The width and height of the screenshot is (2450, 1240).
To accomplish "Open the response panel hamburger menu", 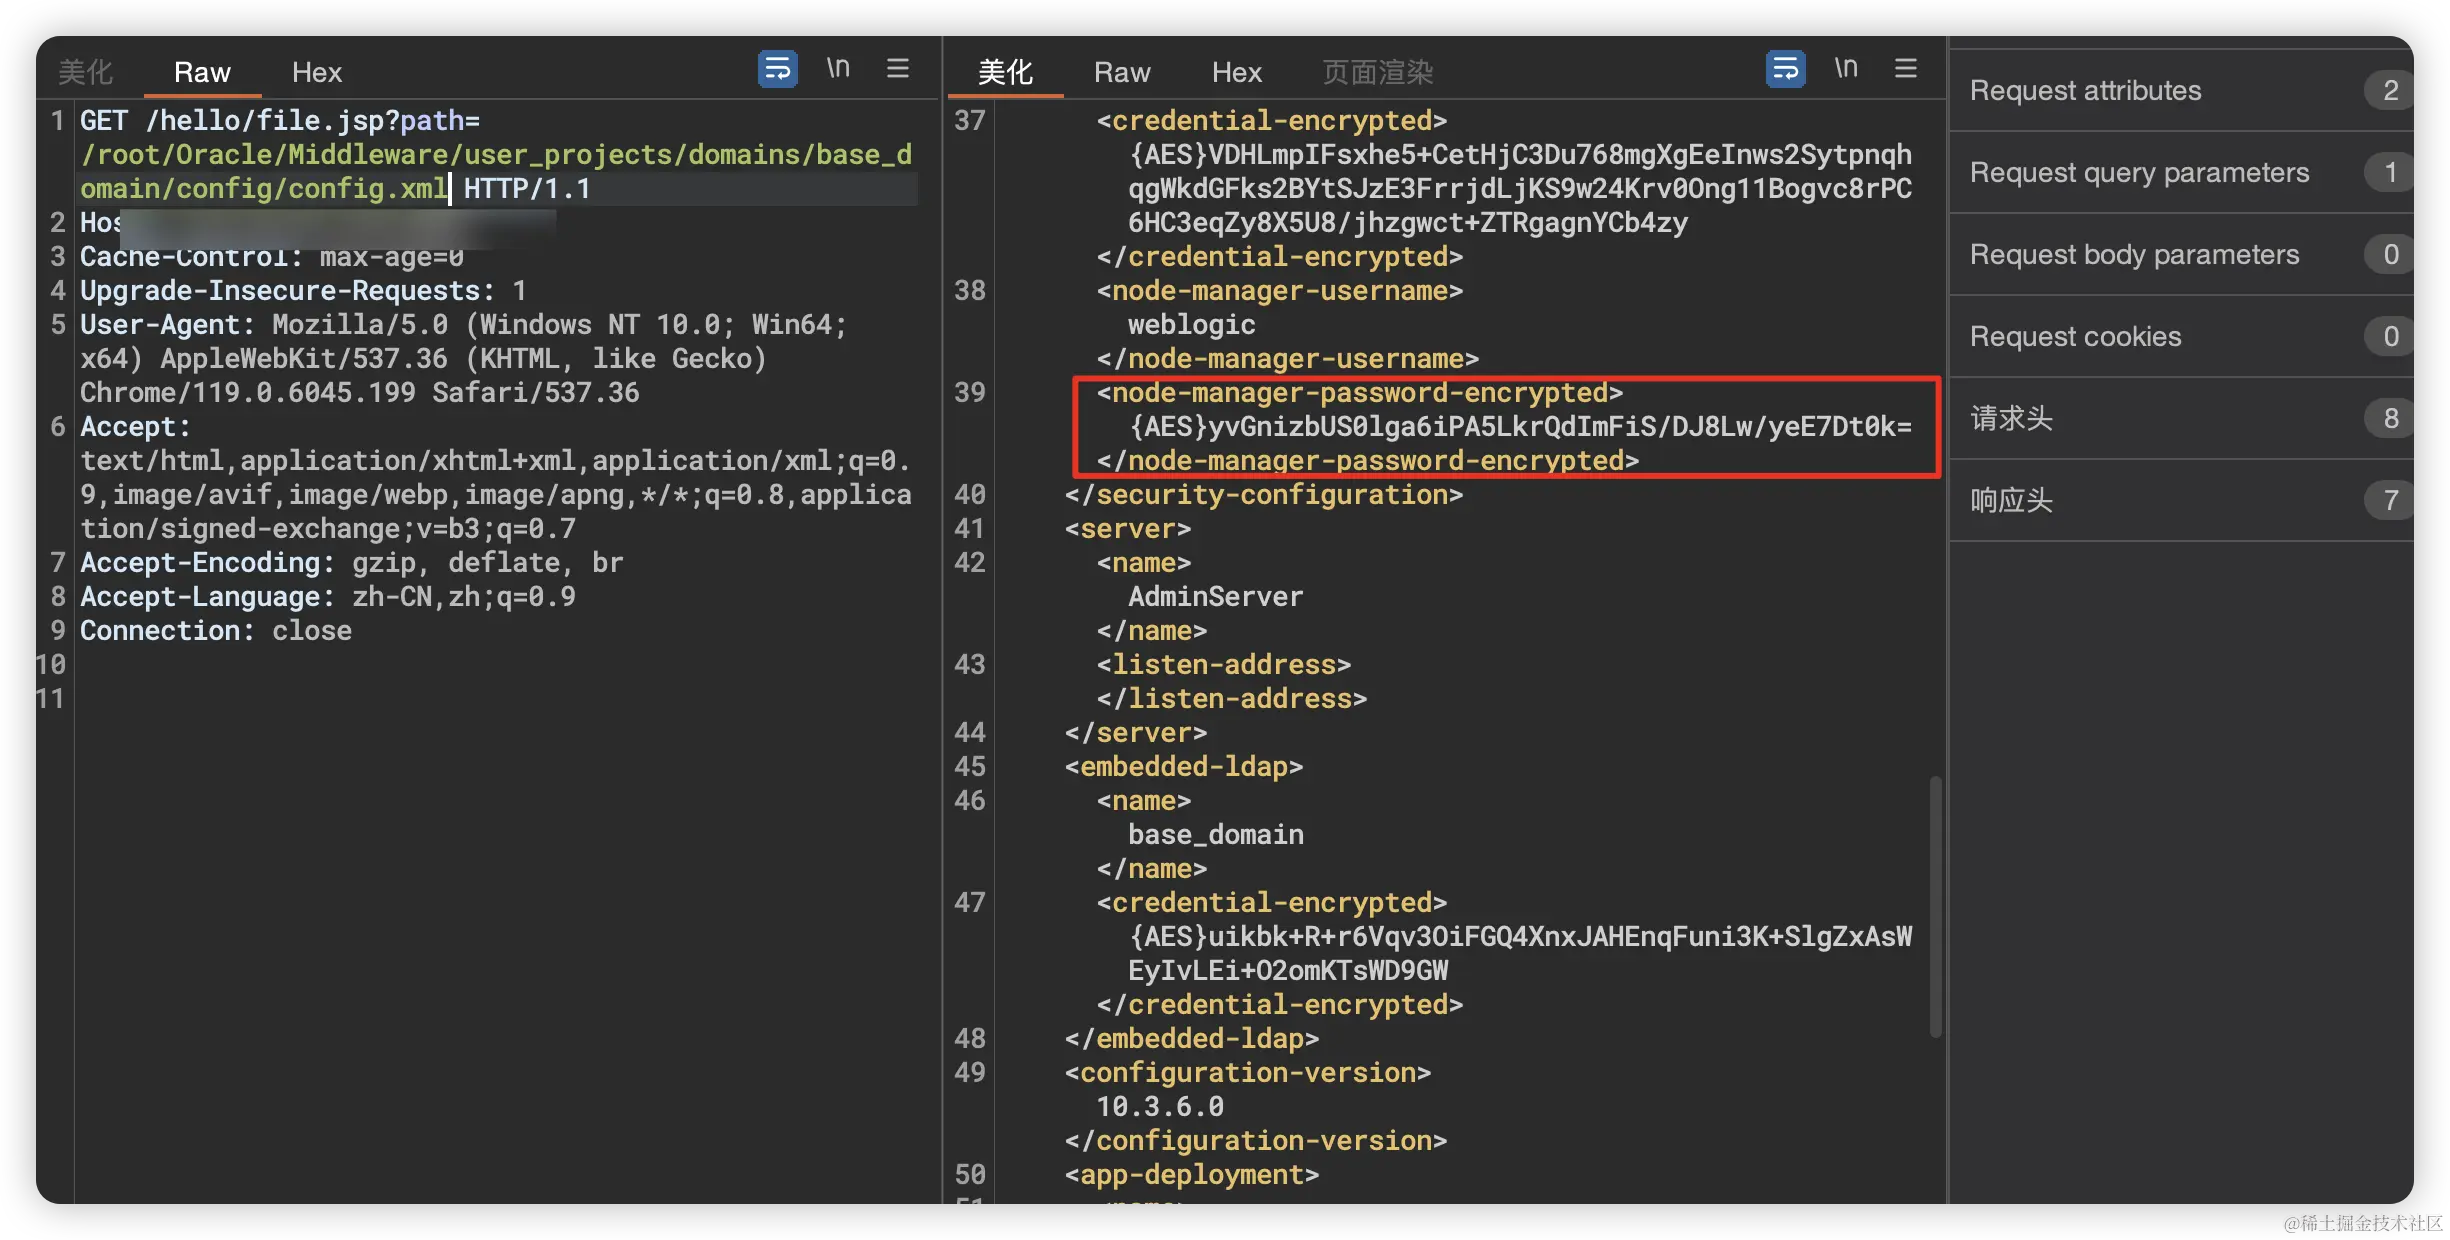I will pyautogui.click(x=1905, y=69).
